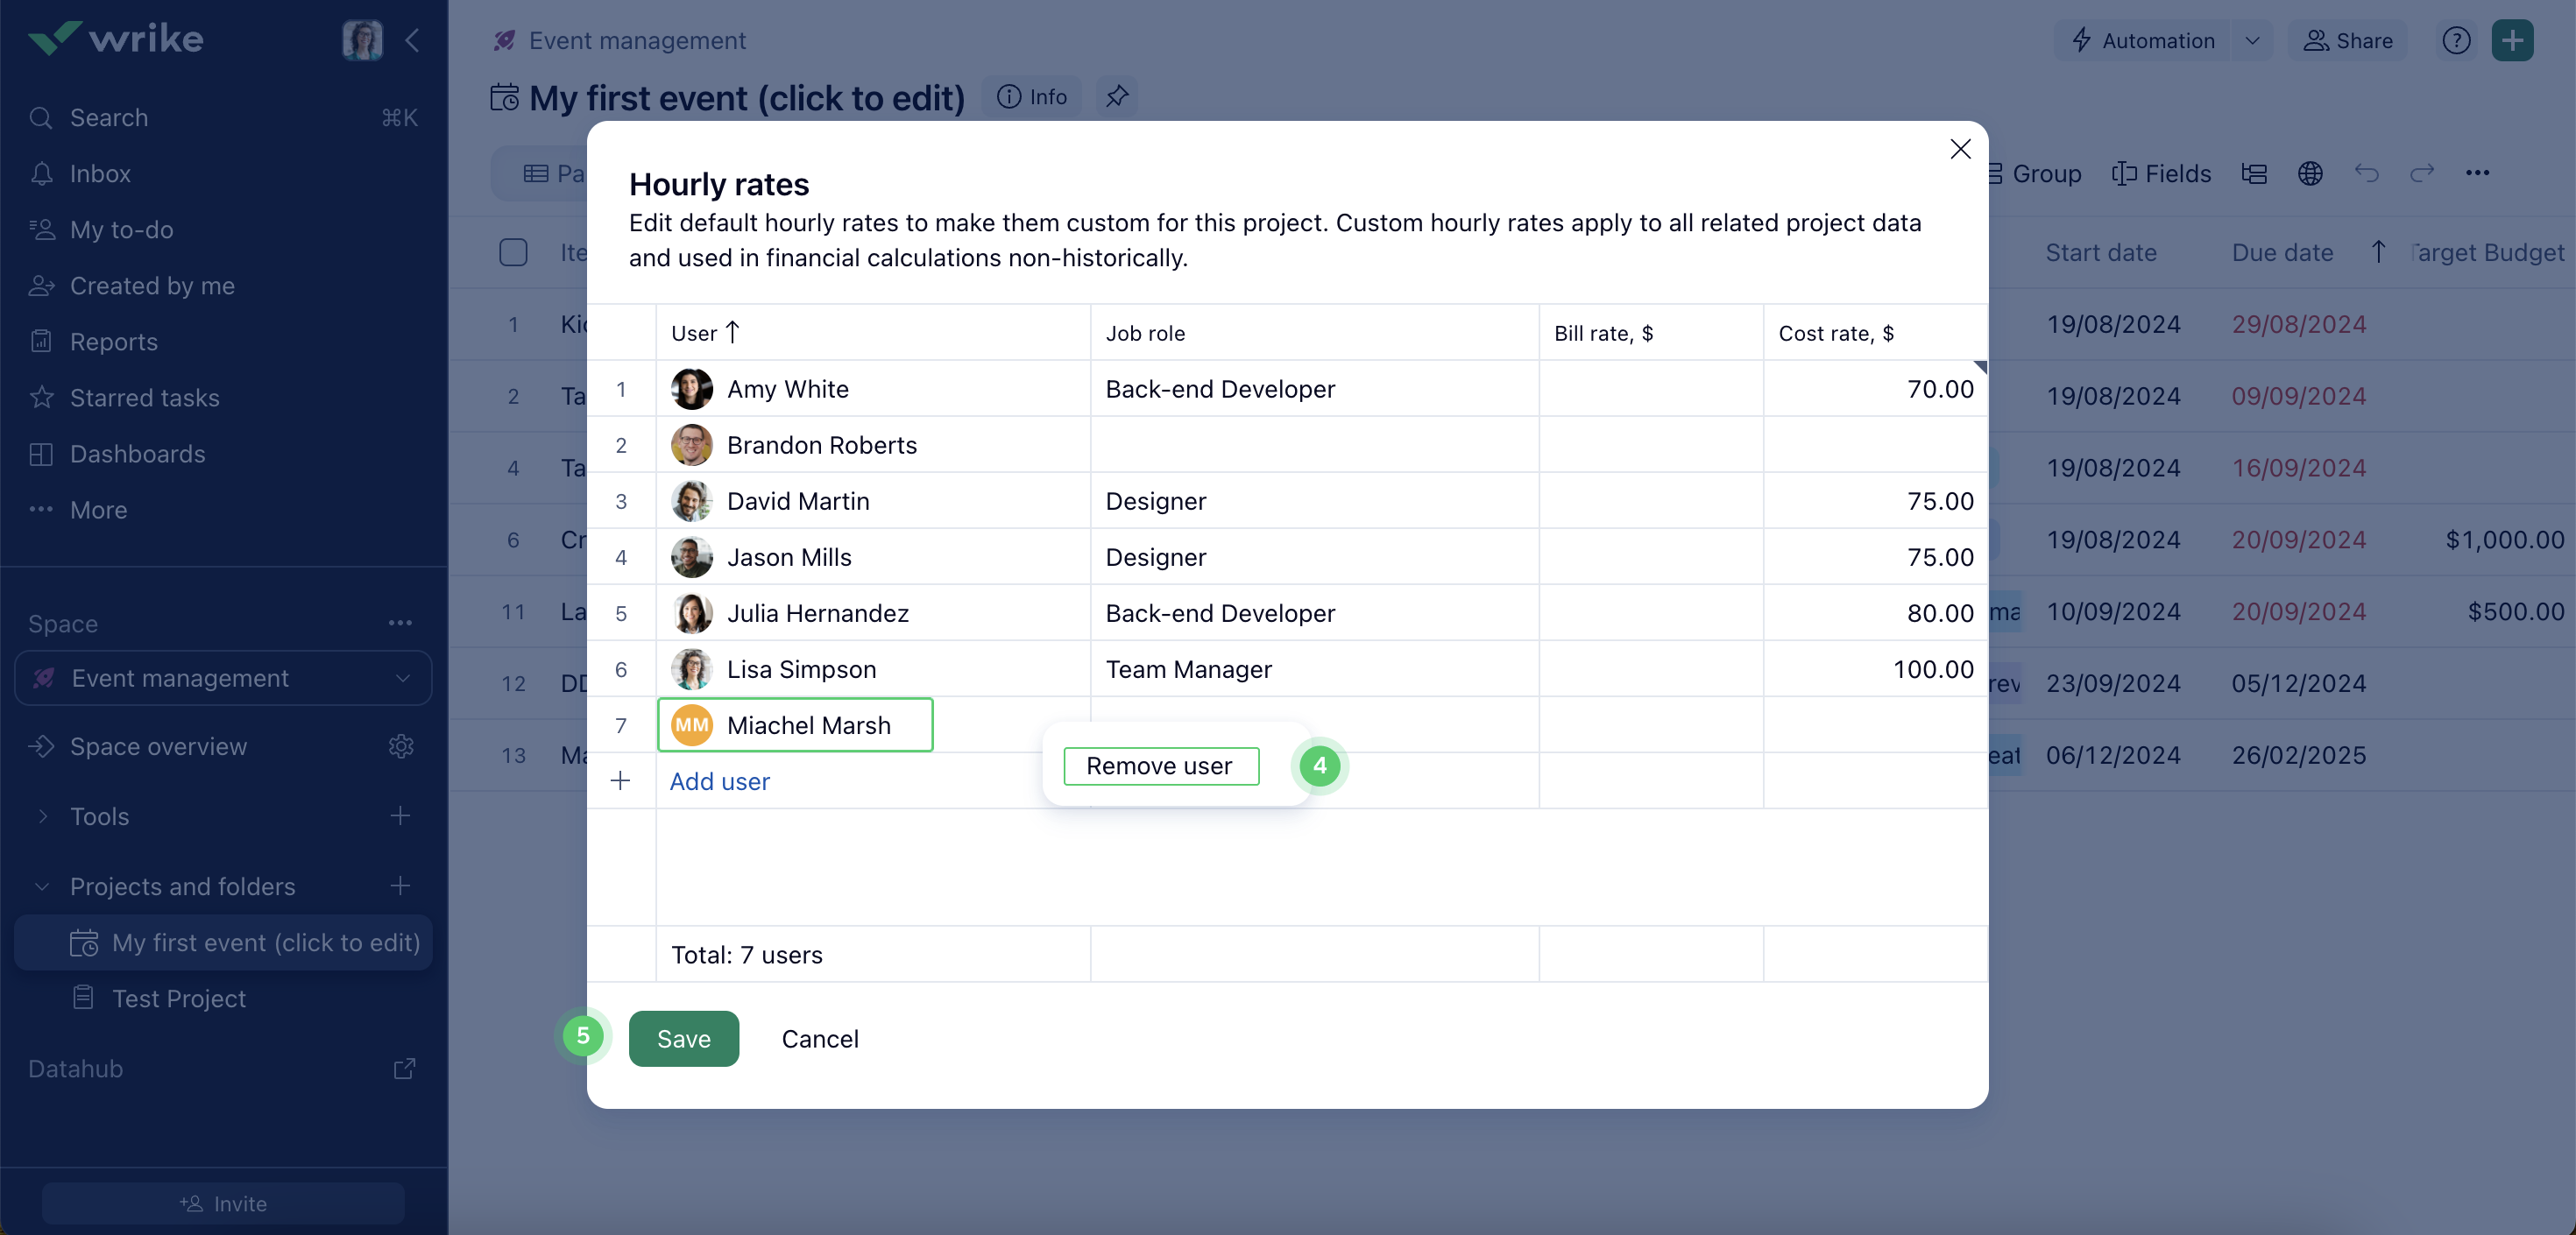The height and width of the screenshot is (1235, 2576).
Task: Open Inbox in the sidebar
Action: point(100,174)
